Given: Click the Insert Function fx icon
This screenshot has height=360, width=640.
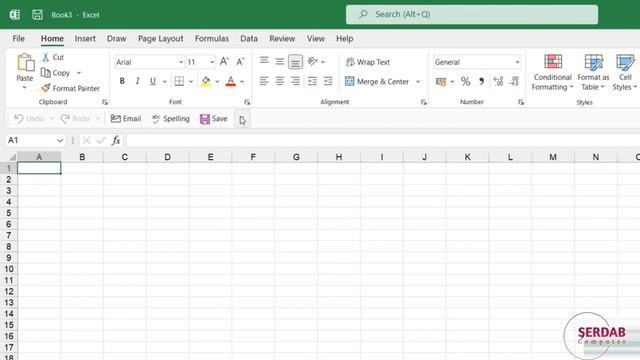Looking at the screenshot, I should coord(116,140).
